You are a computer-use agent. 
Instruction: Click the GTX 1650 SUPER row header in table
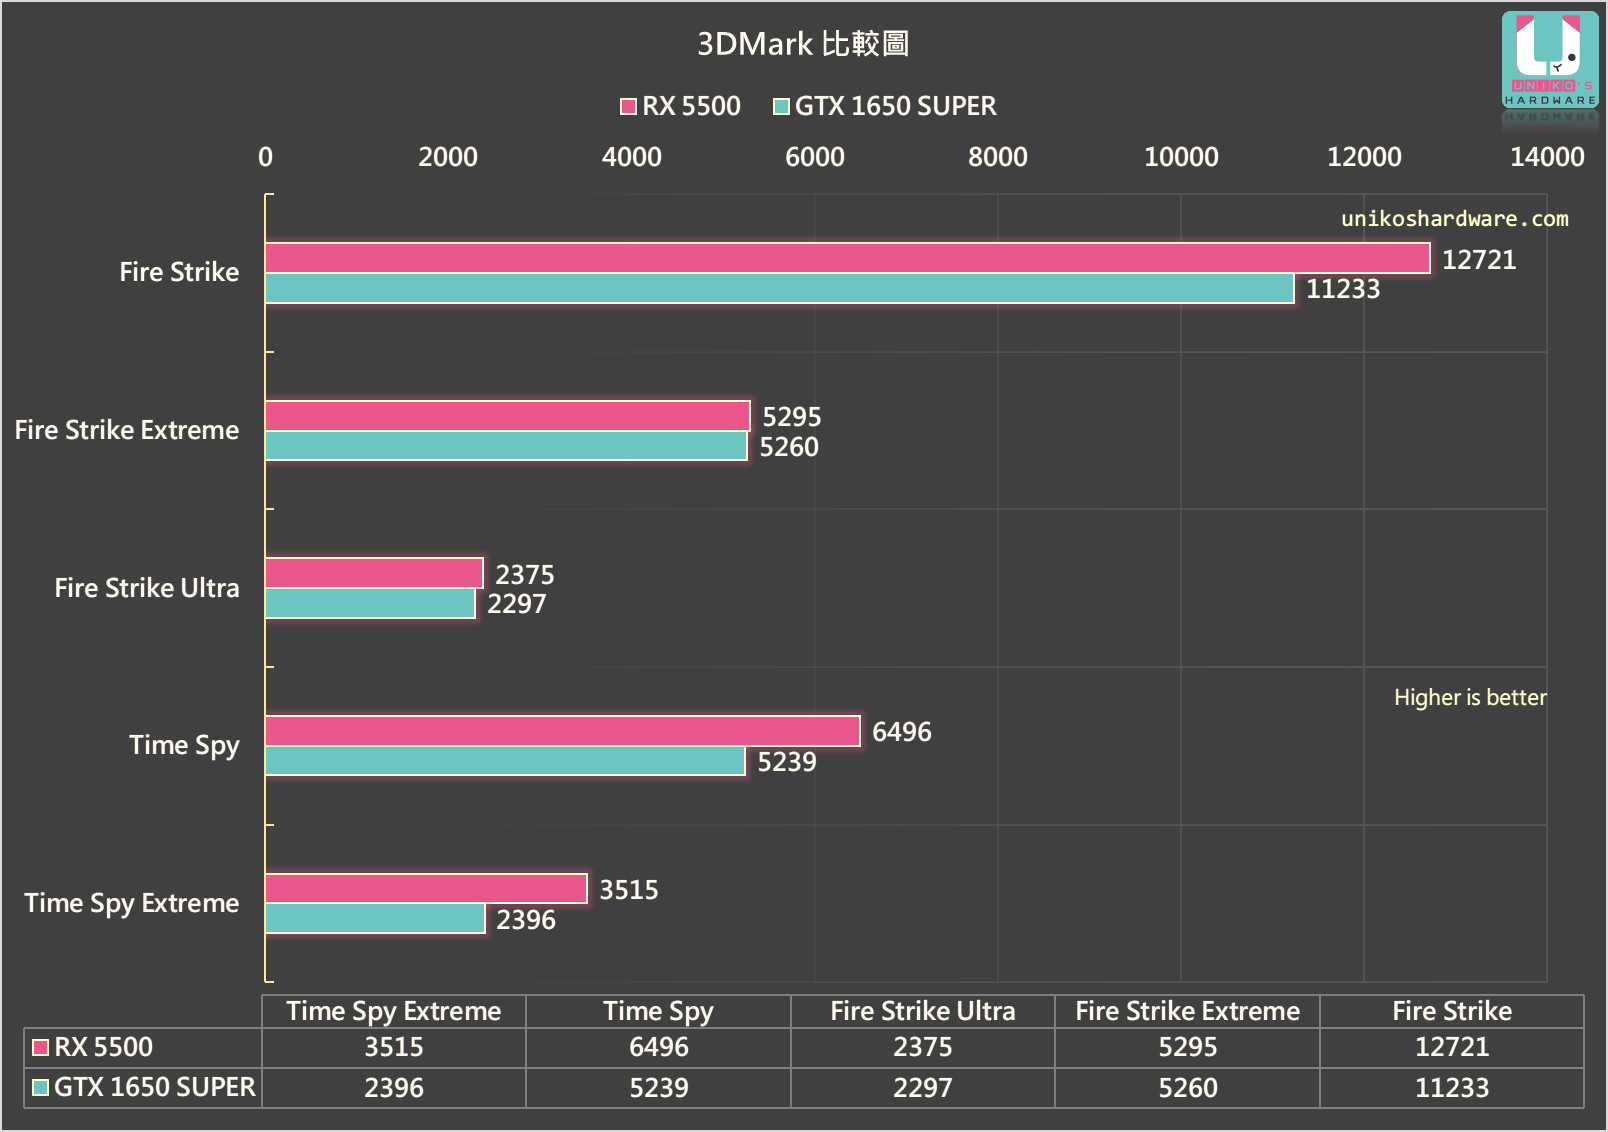(143, 1088)
